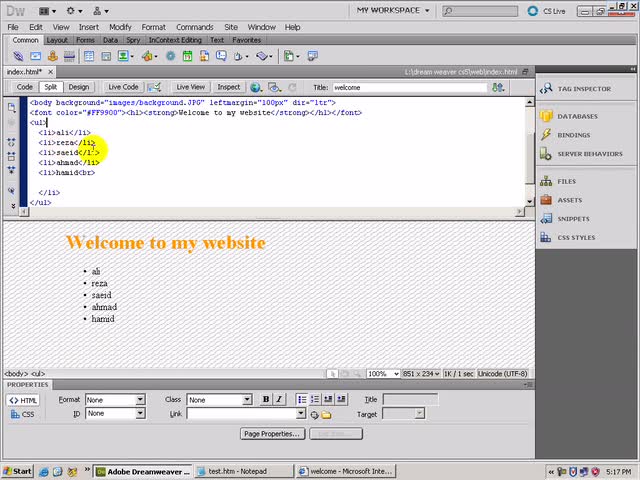
Task: Open the Tag Chooser
Action: pos(313,56)
